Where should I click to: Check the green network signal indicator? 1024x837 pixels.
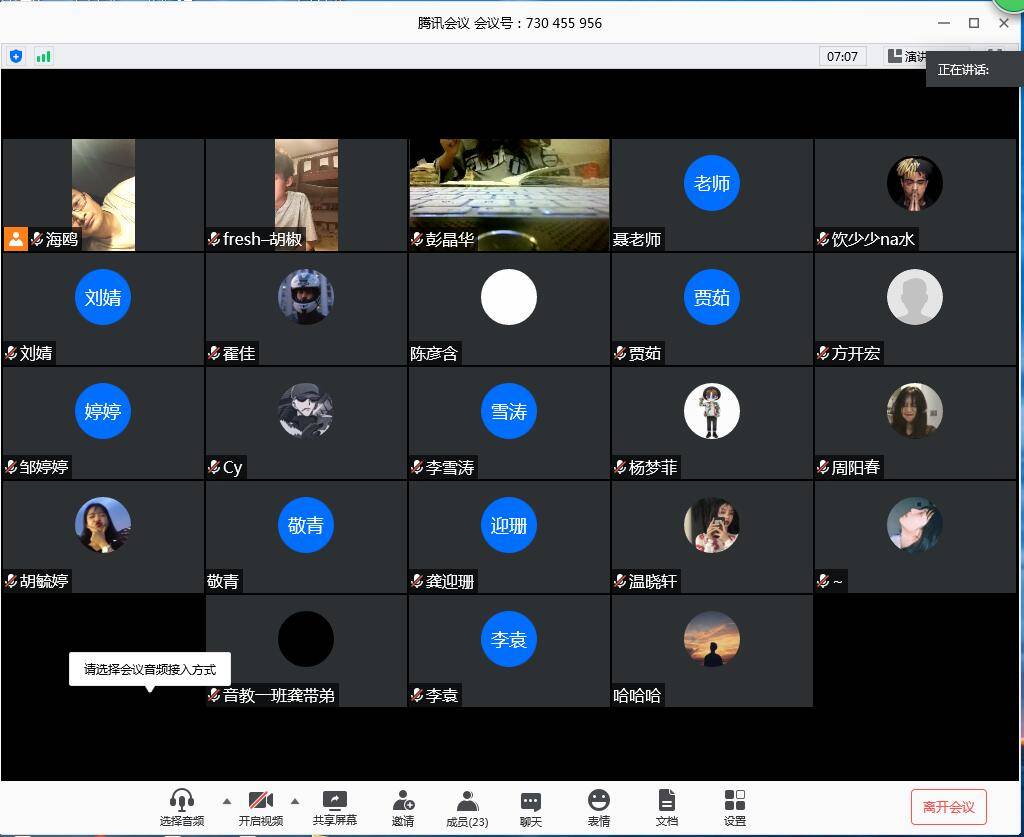(x=43, y=56)
